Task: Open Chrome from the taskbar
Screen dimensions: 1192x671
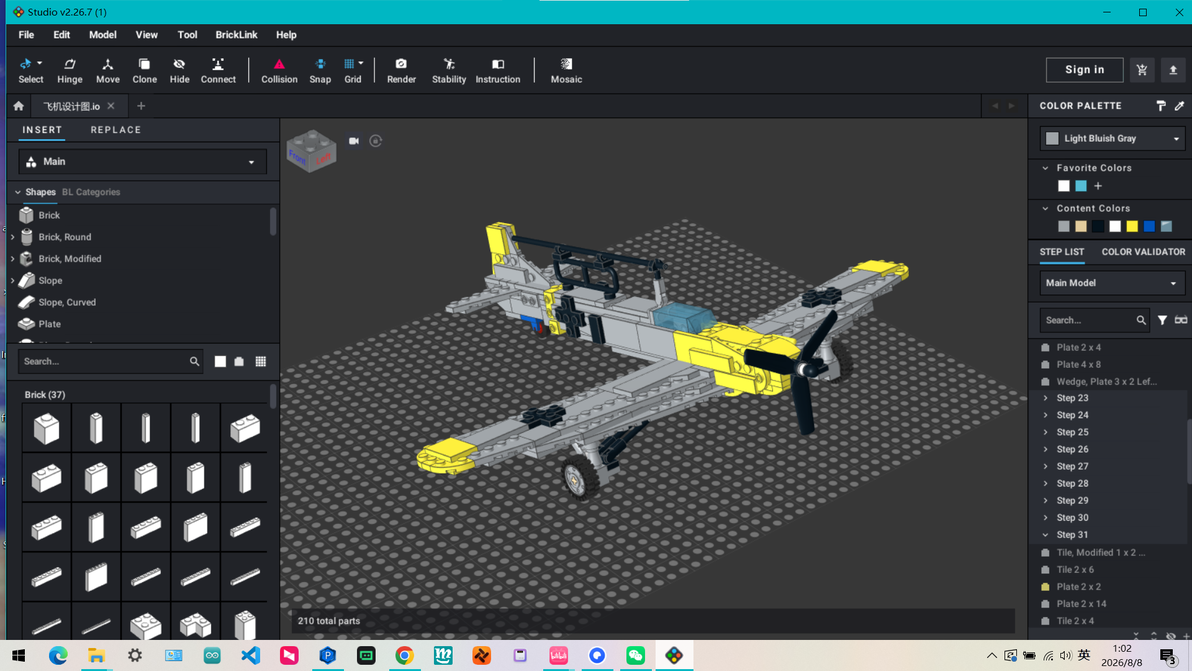Action: pos(404,656)
